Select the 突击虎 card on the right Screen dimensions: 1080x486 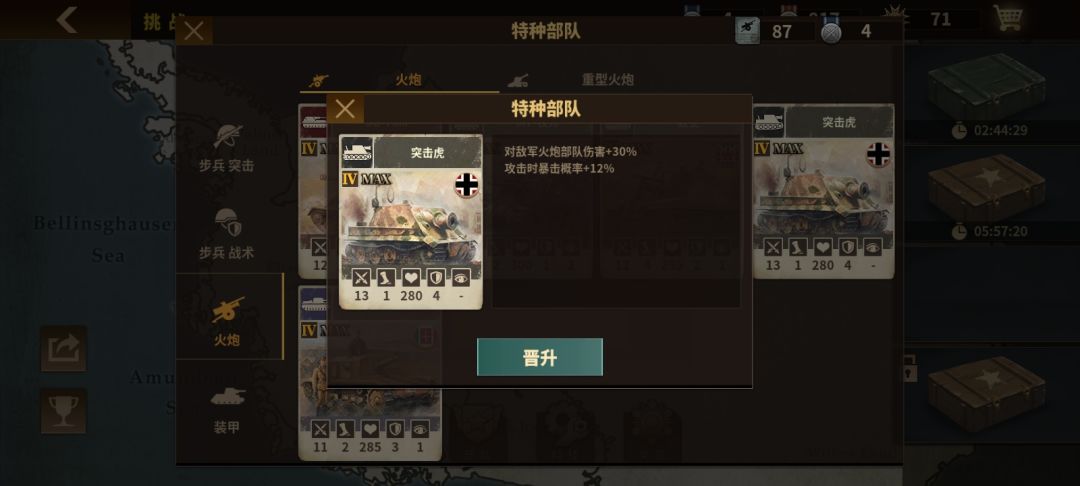tap(823, 191)
